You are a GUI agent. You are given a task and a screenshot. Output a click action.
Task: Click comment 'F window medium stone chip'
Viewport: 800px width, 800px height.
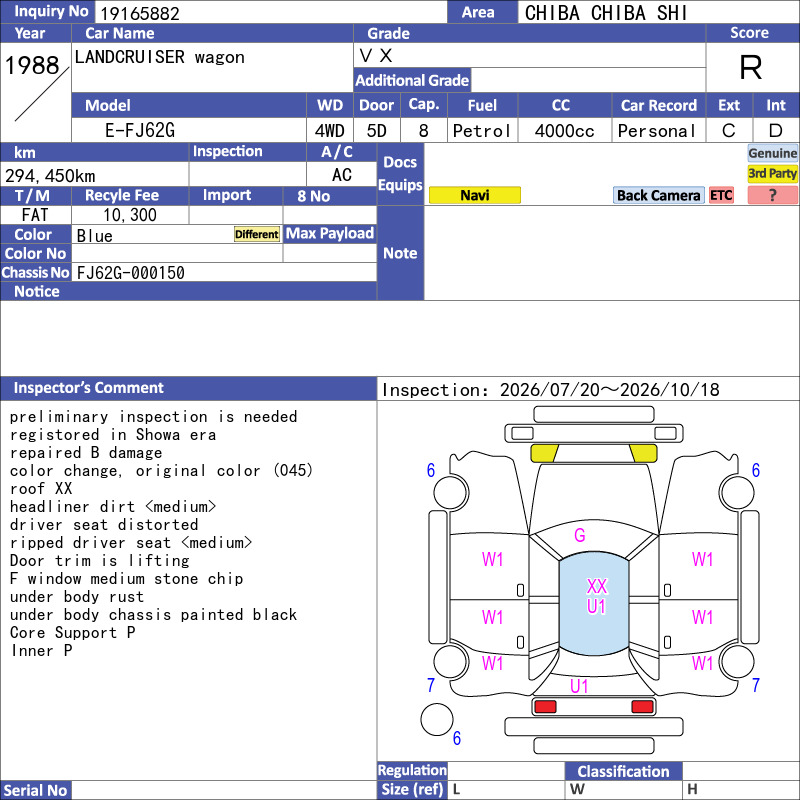pos(127,579)
